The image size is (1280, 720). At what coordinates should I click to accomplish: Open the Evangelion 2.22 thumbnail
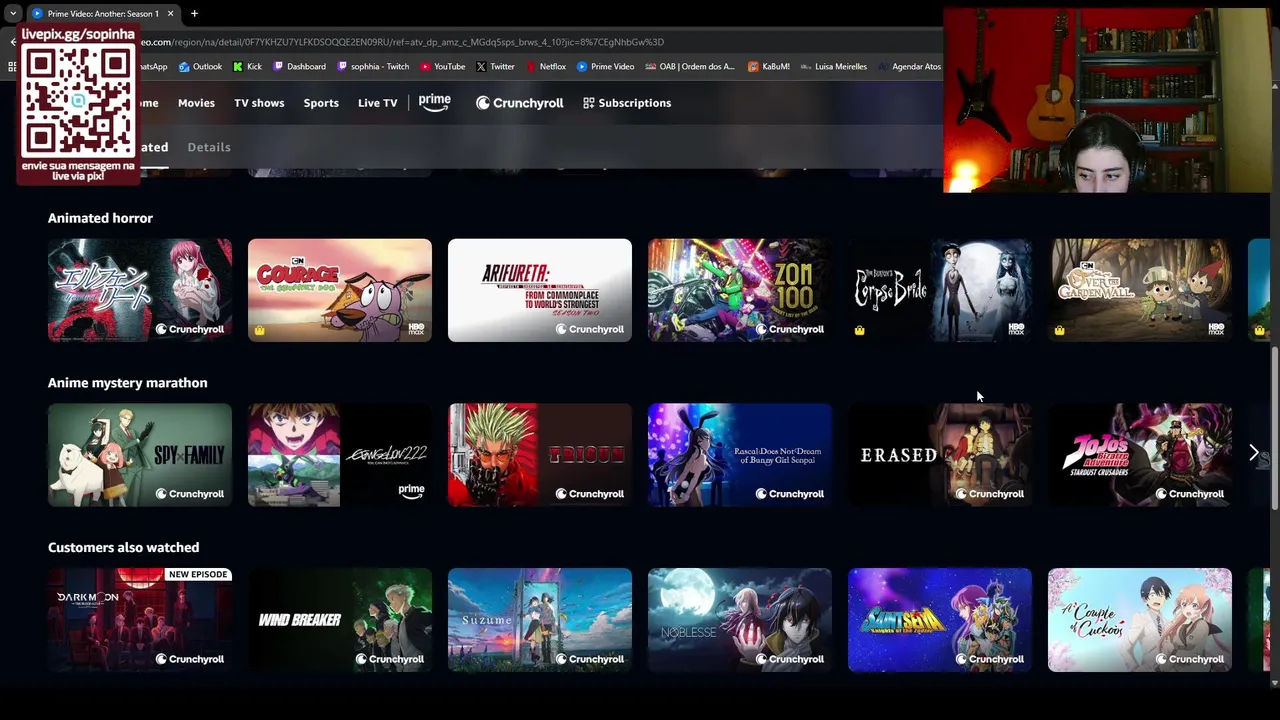point(340,455)
